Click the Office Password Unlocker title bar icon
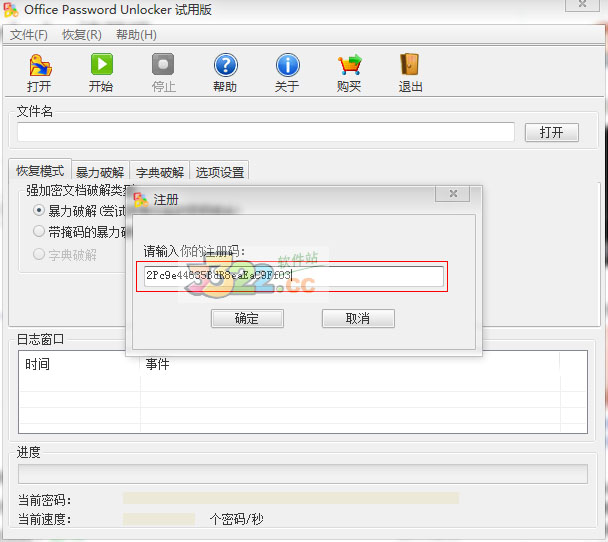 pos(11,10)
